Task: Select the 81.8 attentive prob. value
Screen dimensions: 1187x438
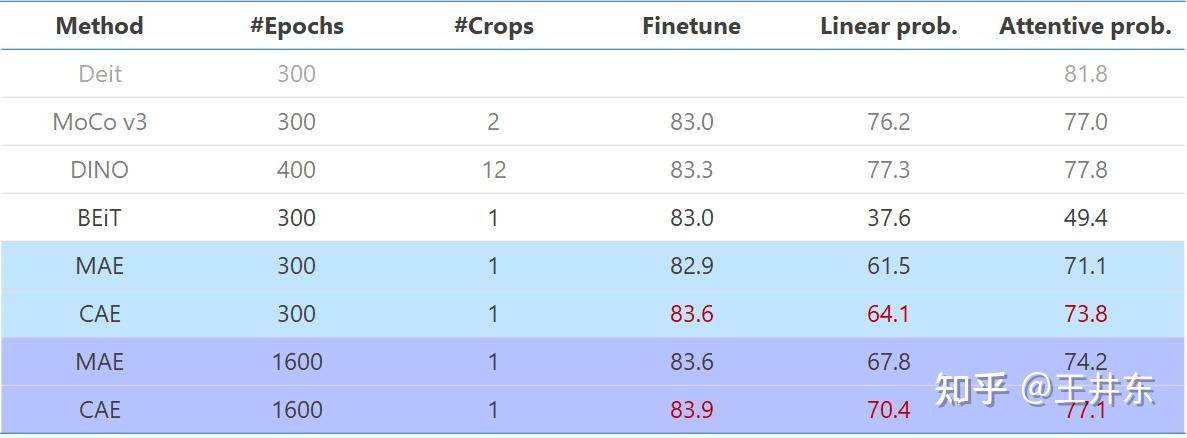Action: [1085, 74]
